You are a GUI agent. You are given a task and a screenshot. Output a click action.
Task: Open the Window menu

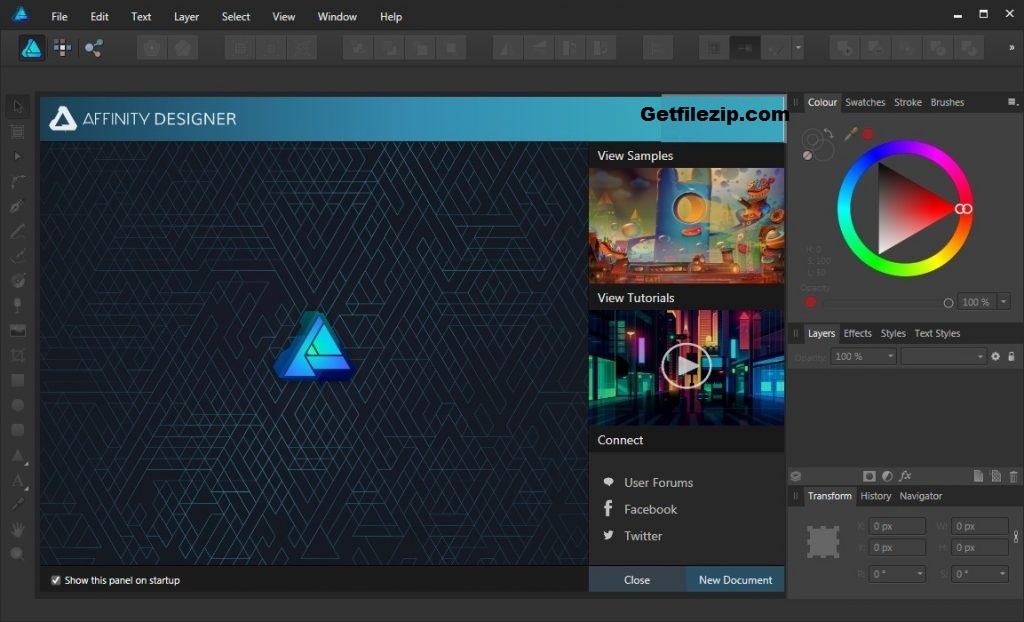(x=337, y=16)
